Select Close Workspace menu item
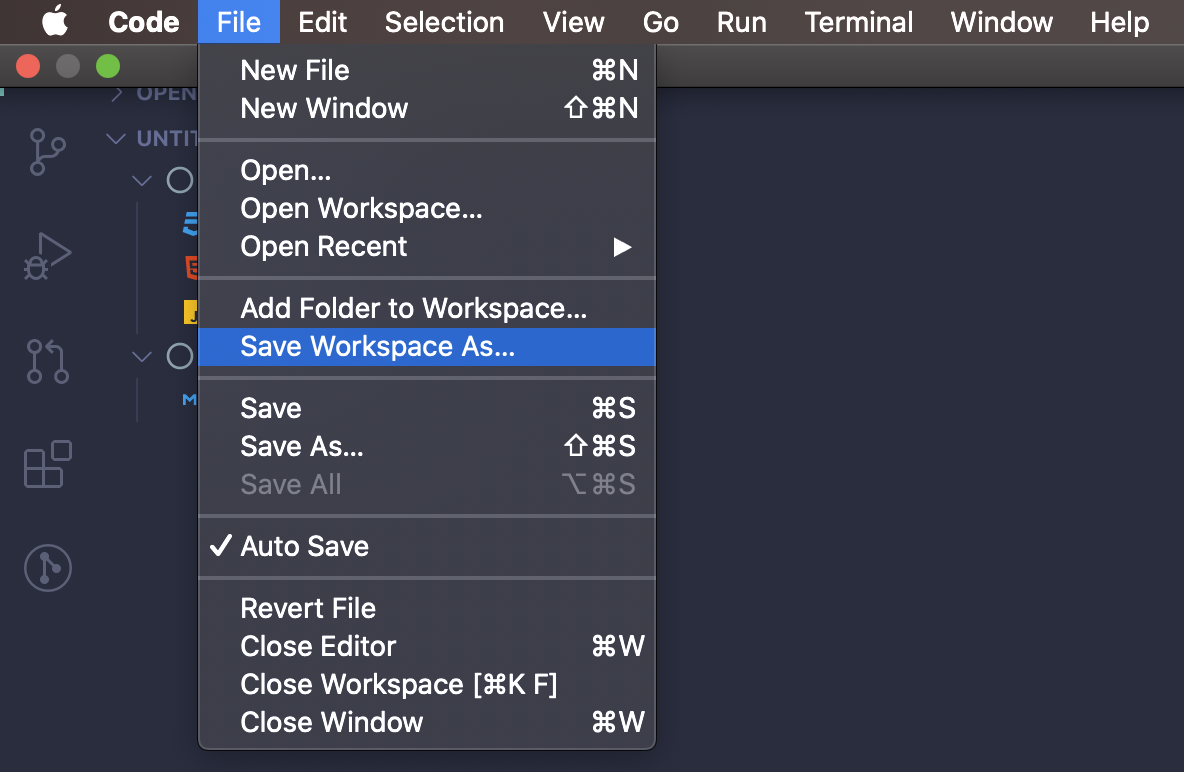The width and height of the screenshot is (1184, 772). click(x=427, y=684)
